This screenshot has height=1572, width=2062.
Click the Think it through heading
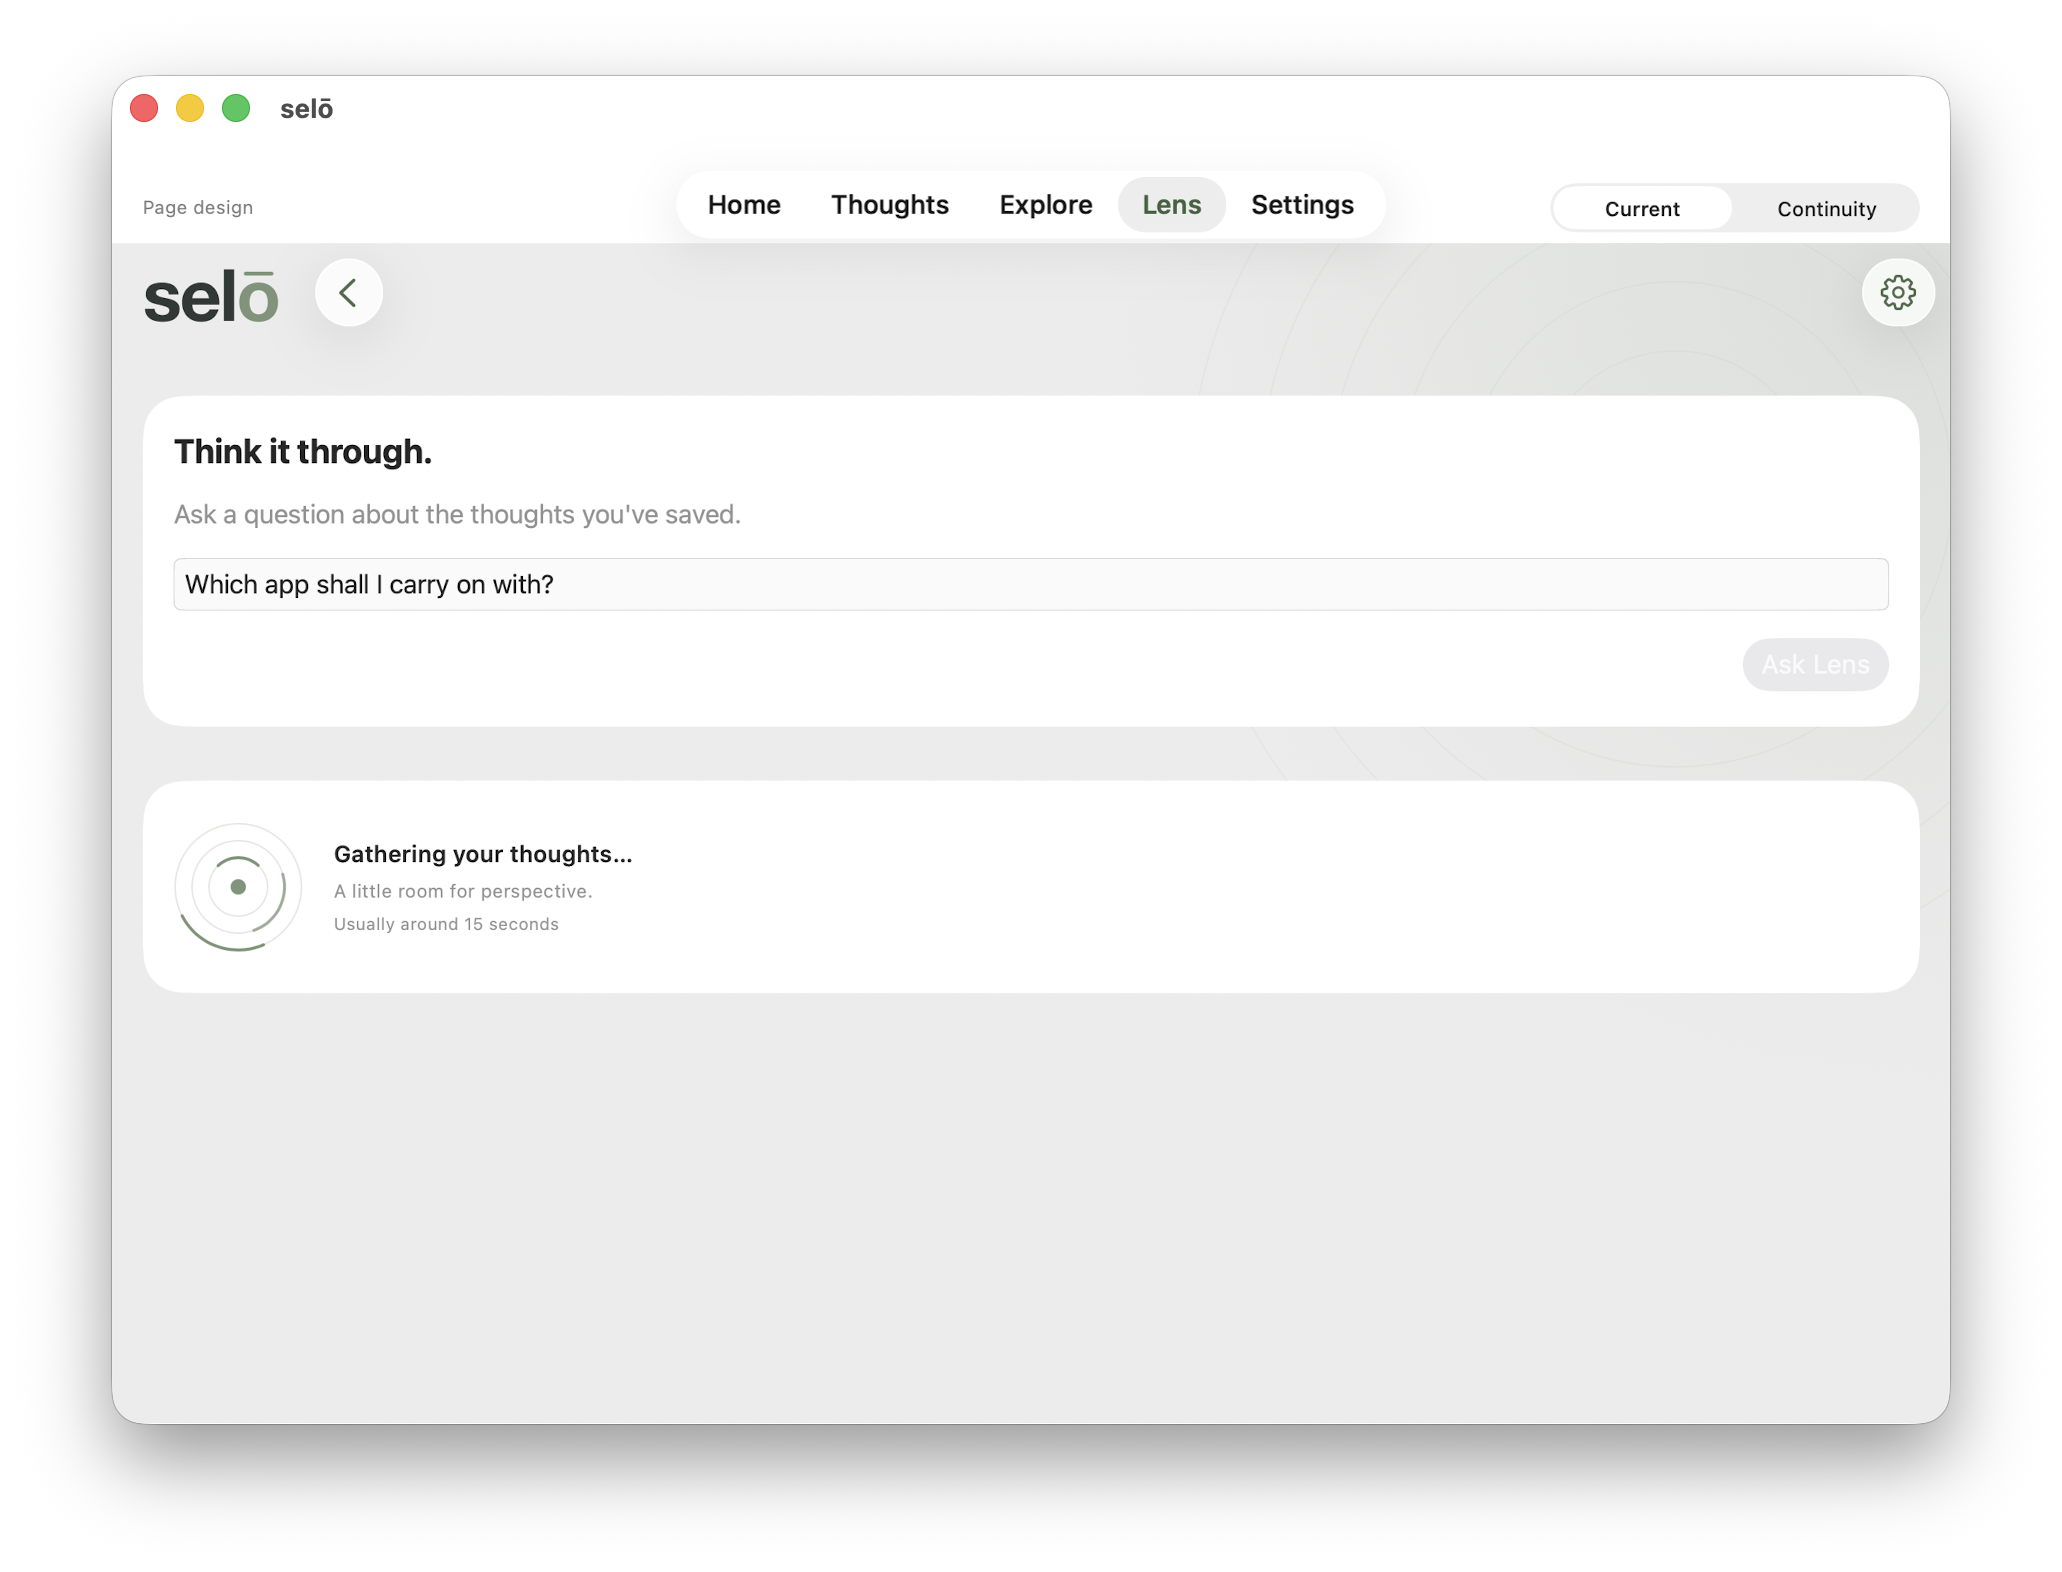[303, 452]
